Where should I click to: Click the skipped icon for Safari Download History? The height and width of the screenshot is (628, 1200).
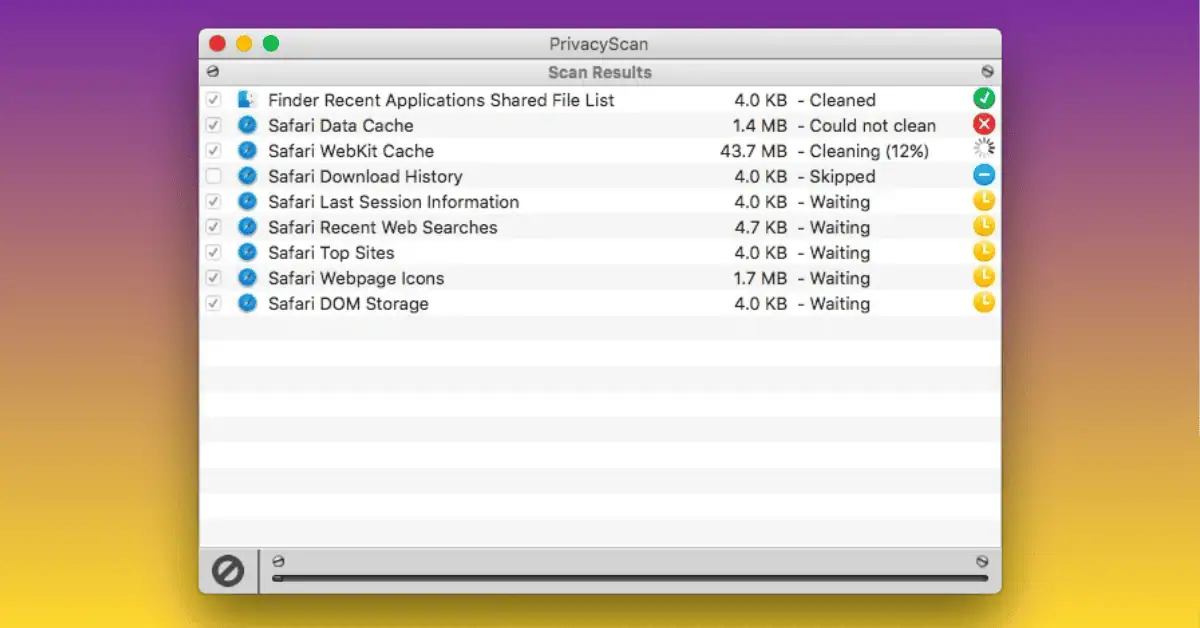(x=983, y=174)
